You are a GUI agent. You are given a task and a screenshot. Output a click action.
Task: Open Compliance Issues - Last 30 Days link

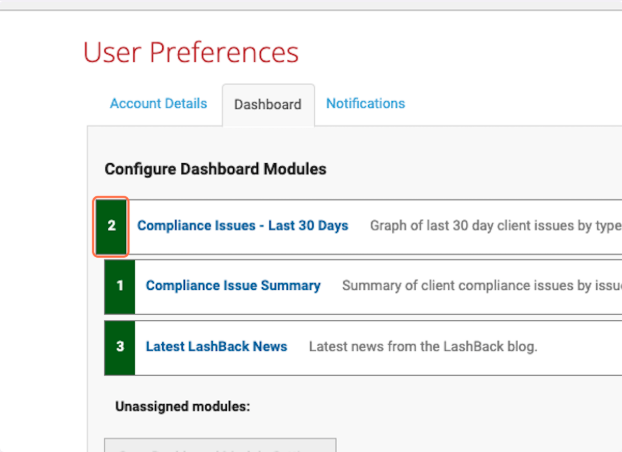(x=243, y=226)
